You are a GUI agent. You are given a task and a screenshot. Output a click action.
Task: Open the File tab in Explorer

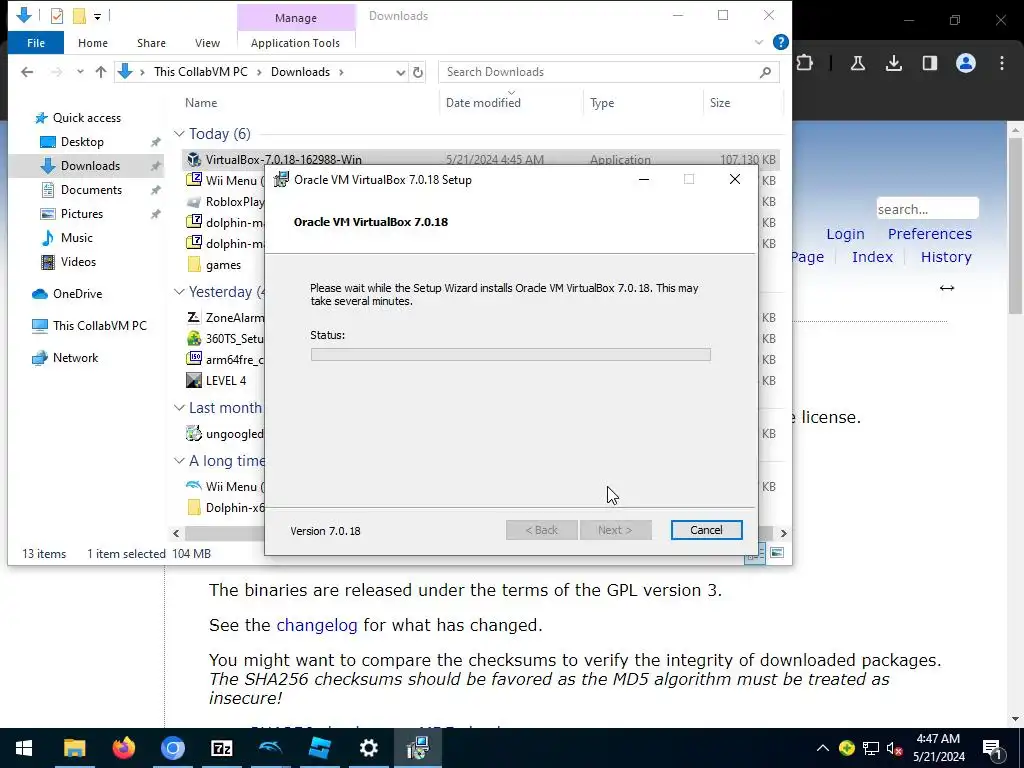36,43
